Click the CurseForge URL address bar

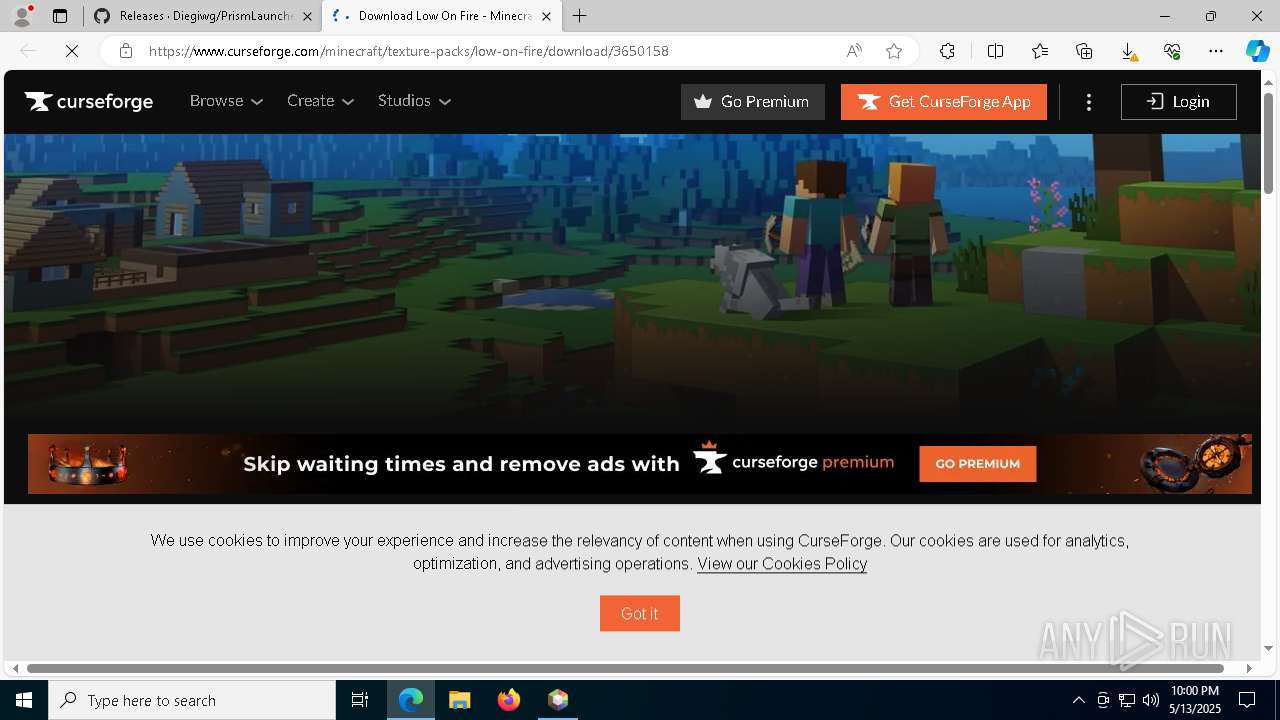click(x=409, y=51)
